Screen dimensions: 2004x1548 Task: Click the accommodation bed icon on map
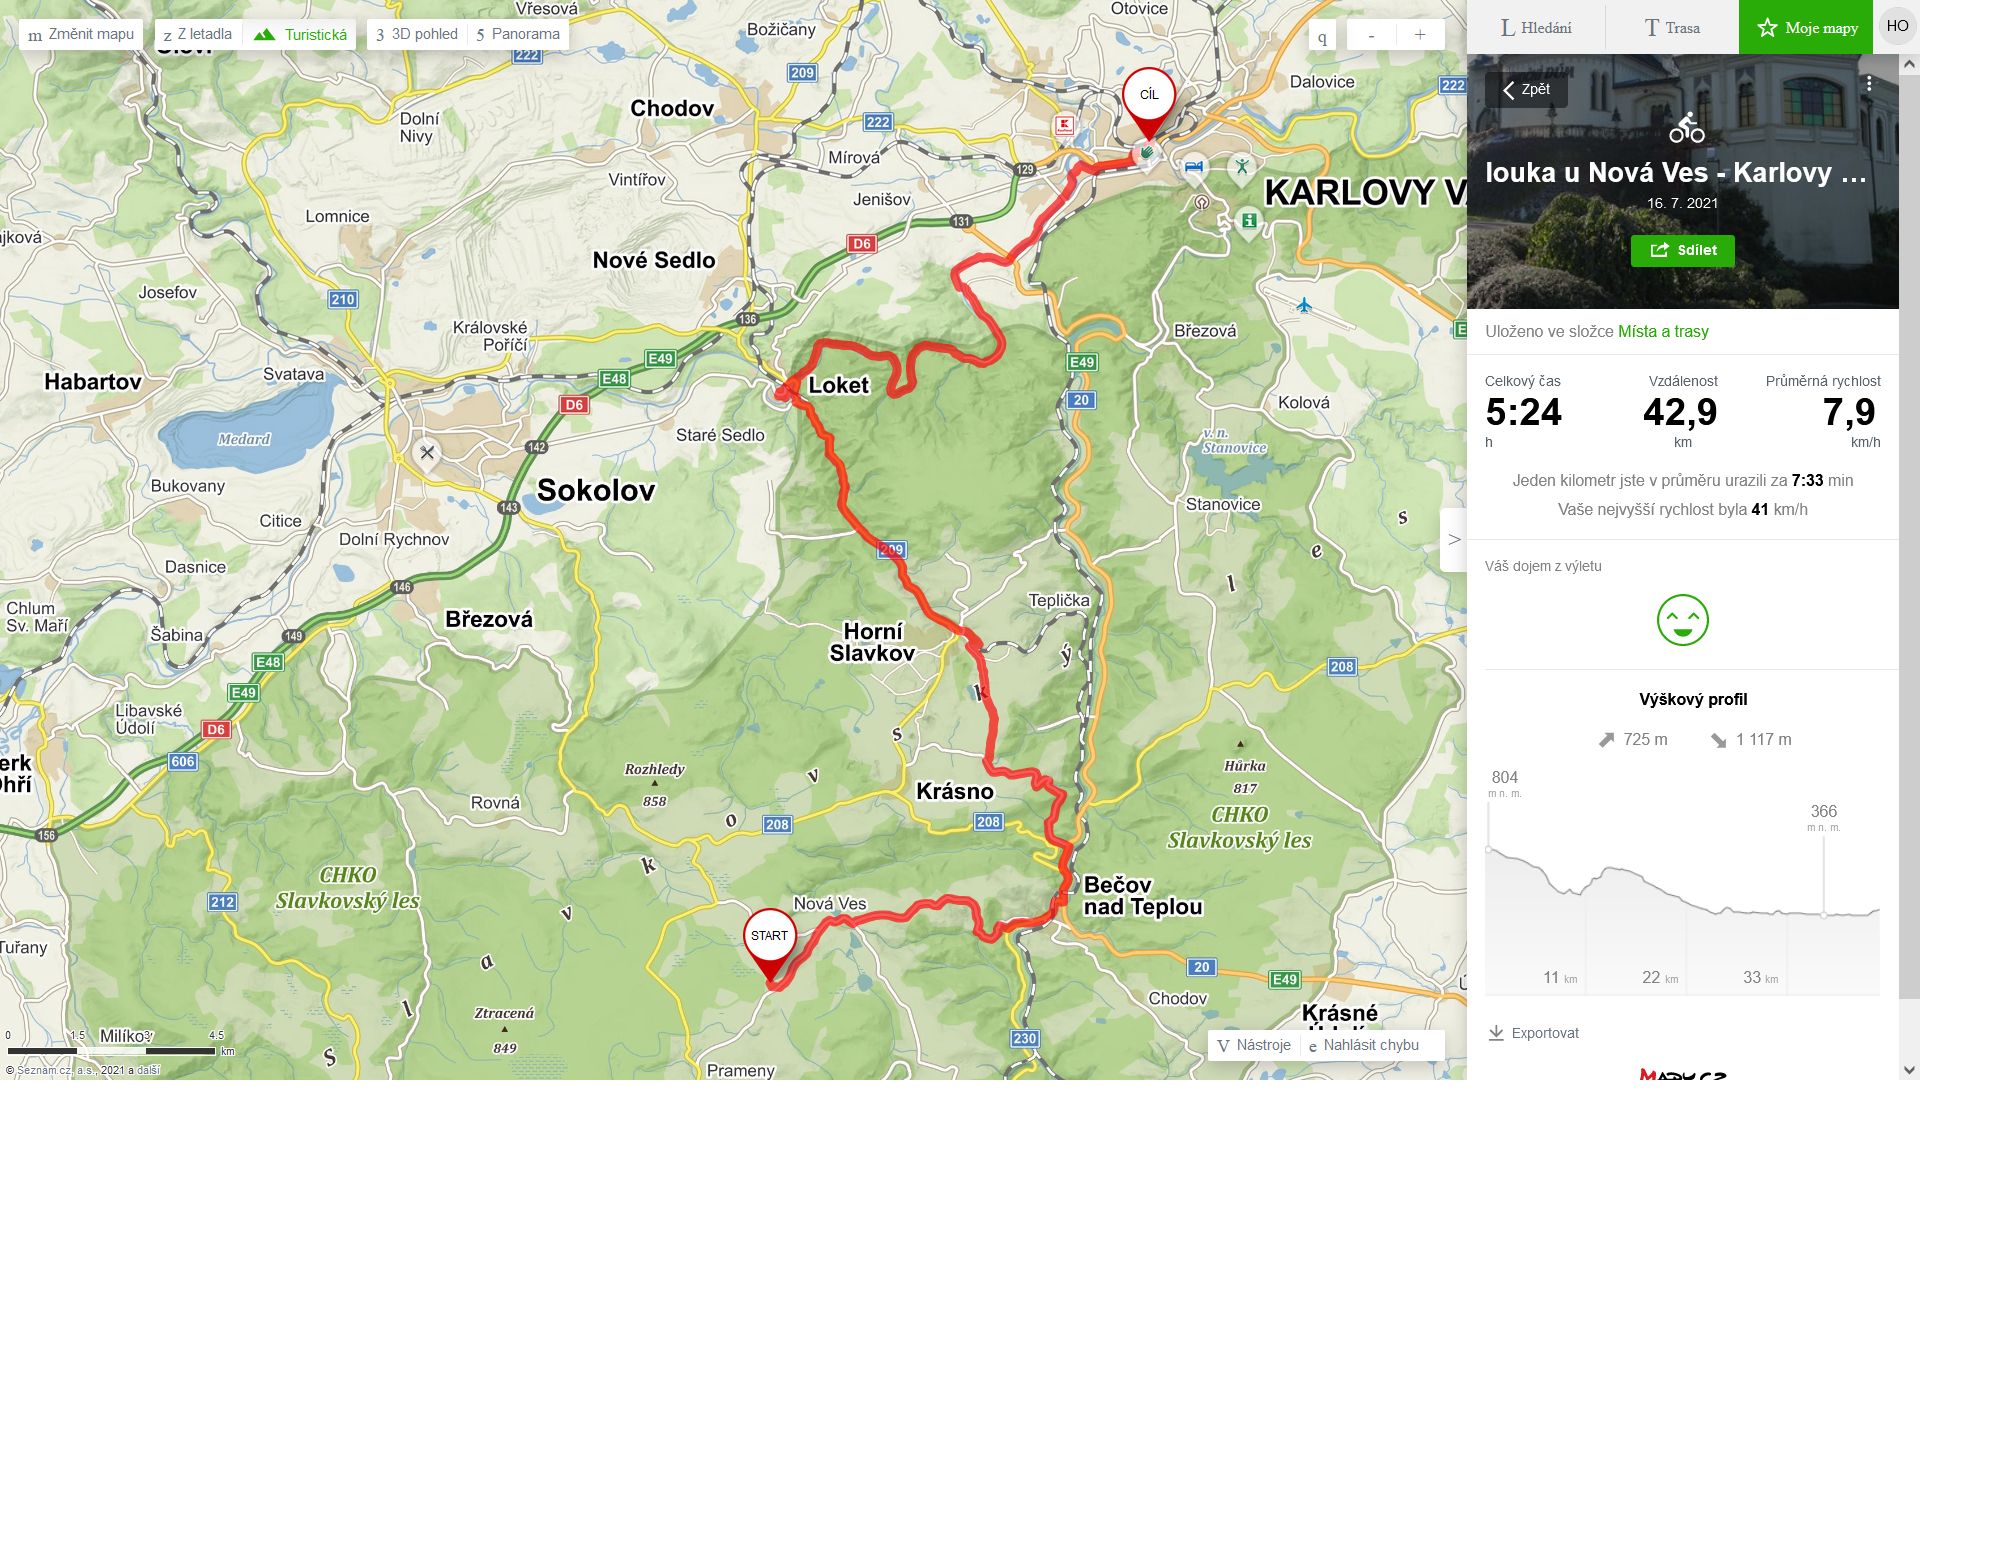(1193, 168)
